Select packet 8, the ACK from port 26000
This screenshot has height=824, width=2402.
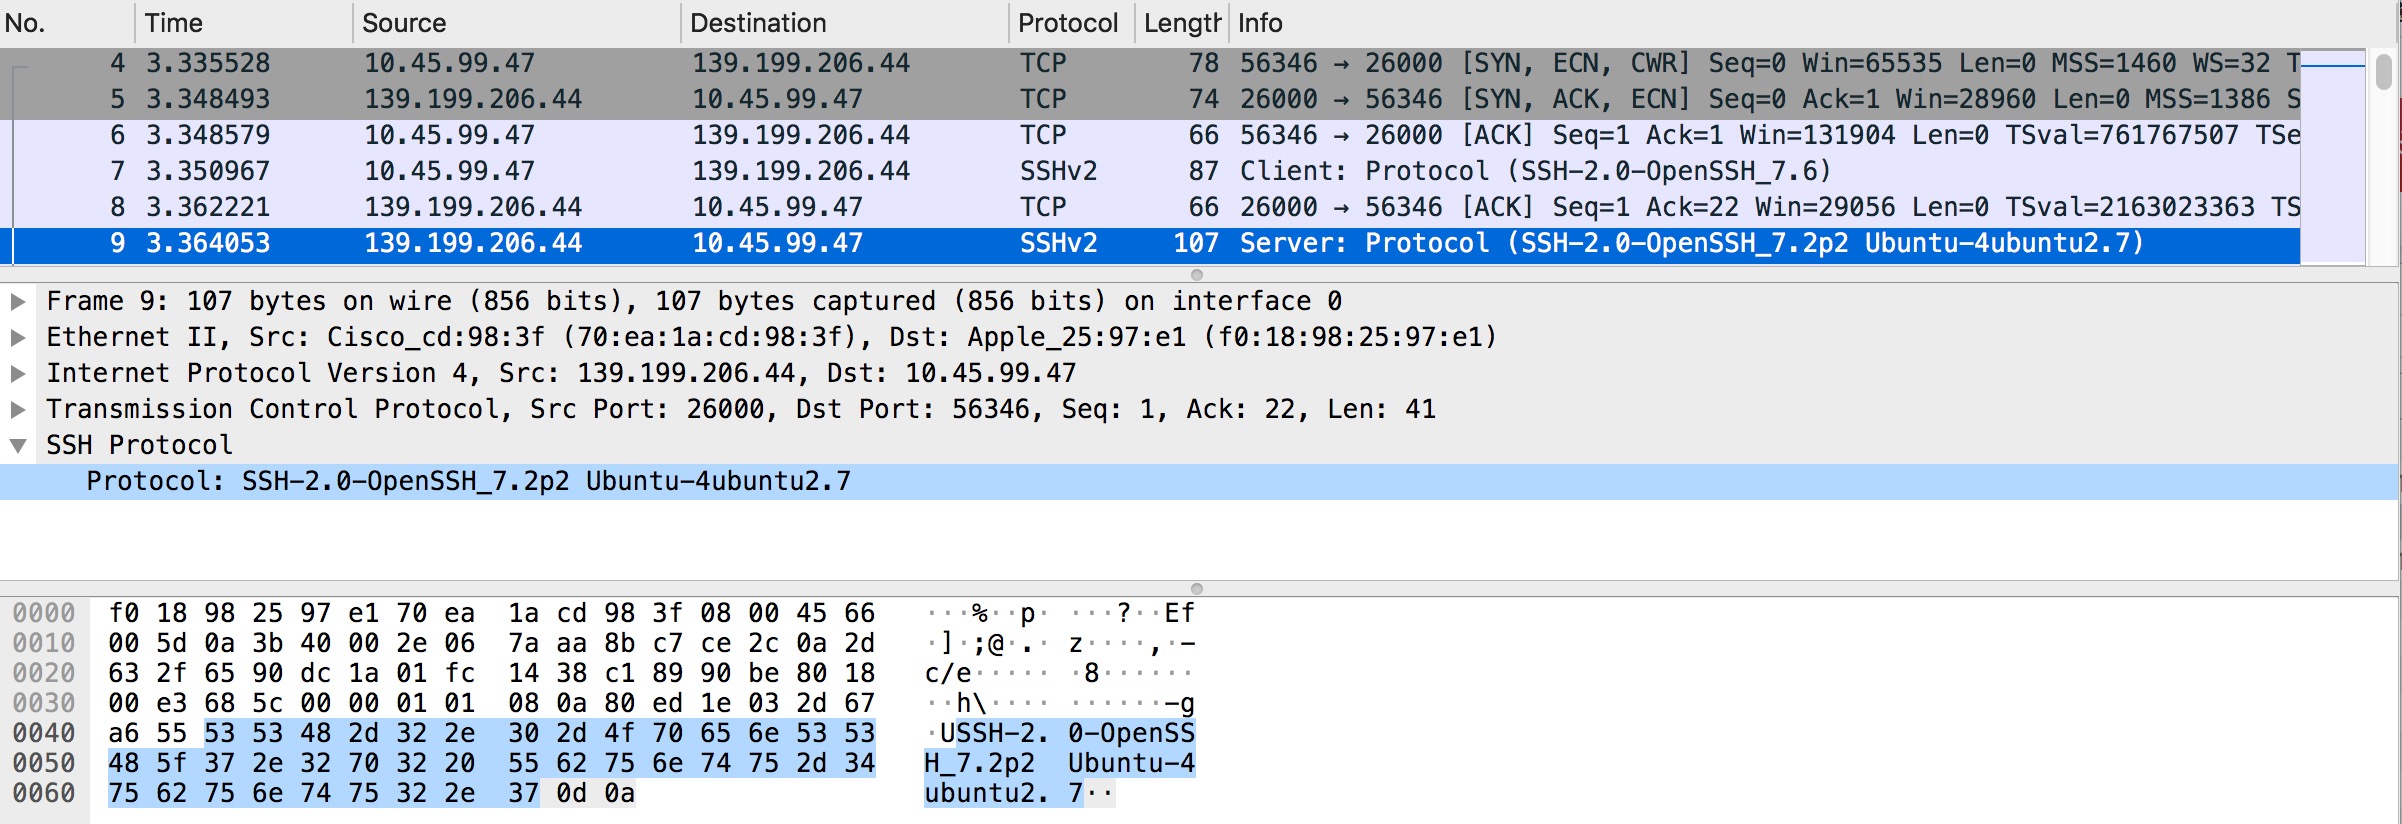point(700,207)
